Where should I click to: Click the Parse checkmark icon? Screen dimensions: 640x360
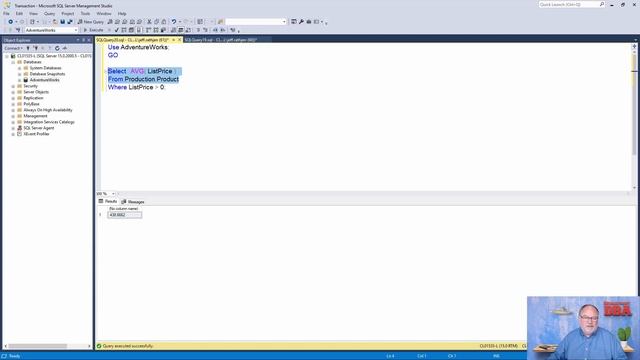tap(117, 30)
